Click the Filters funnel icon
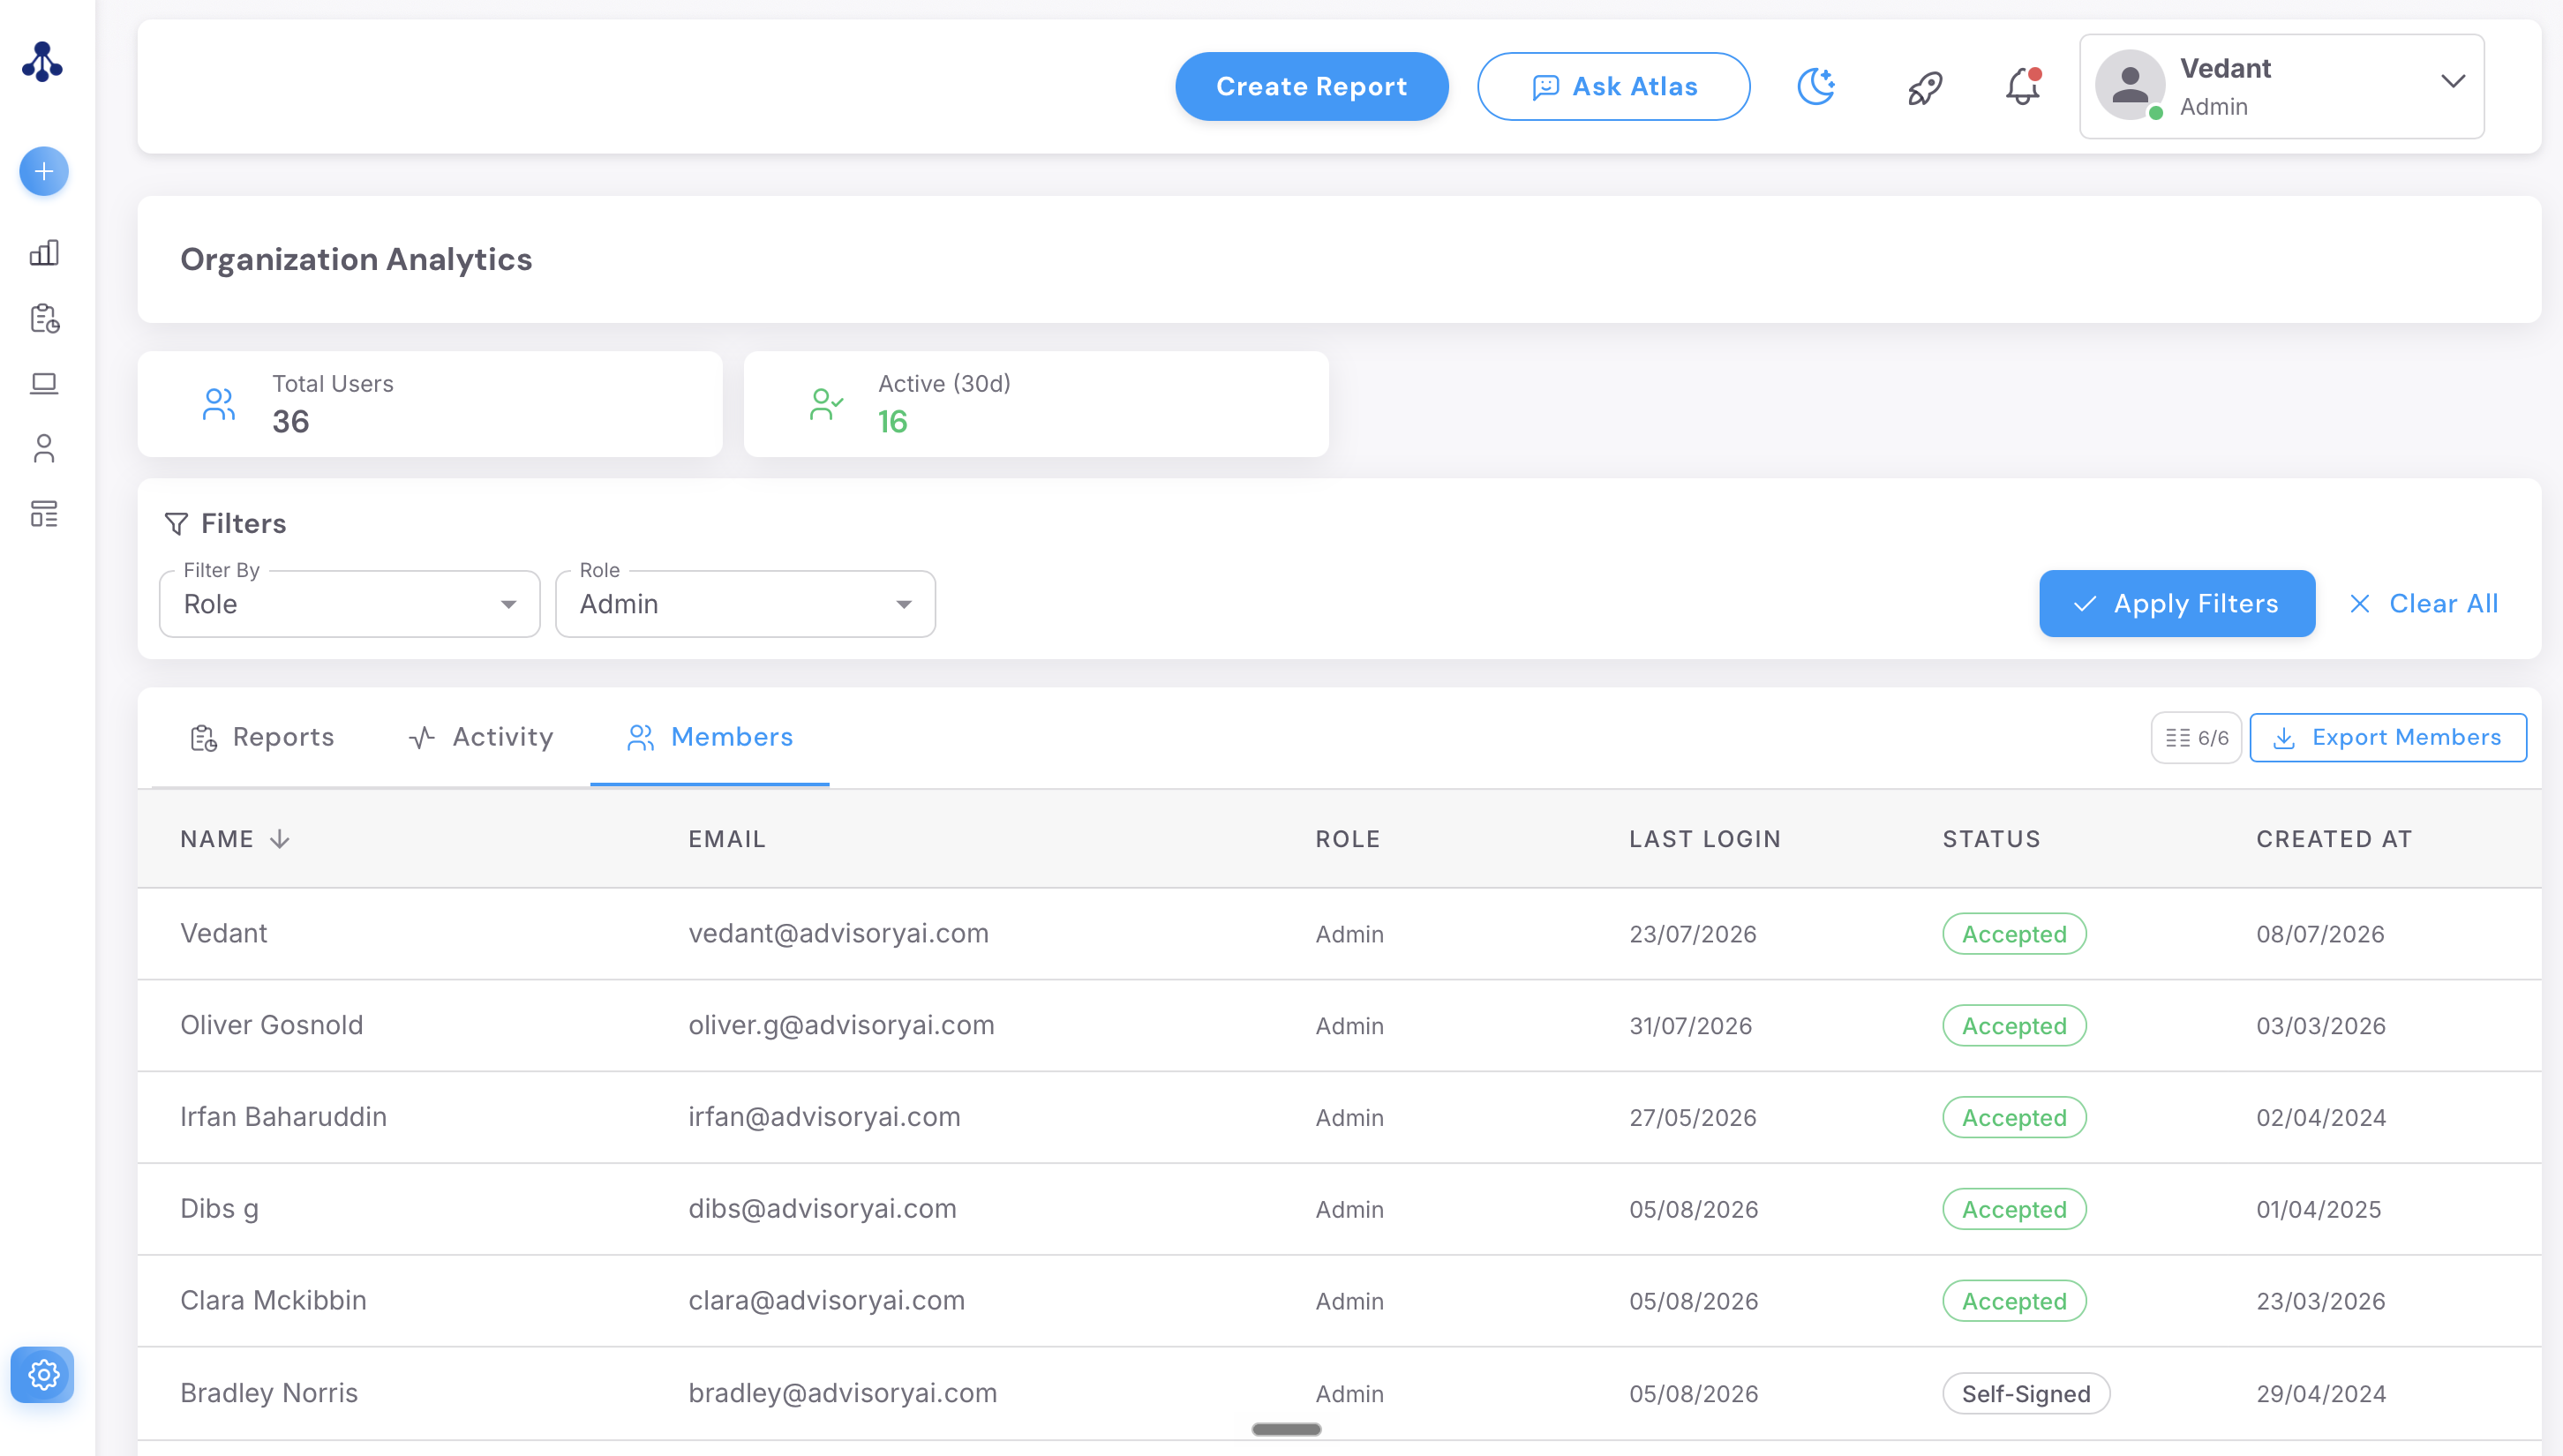Image resolution: width=2563 pixels, height=1456 pixels. (x=176, y=523)
